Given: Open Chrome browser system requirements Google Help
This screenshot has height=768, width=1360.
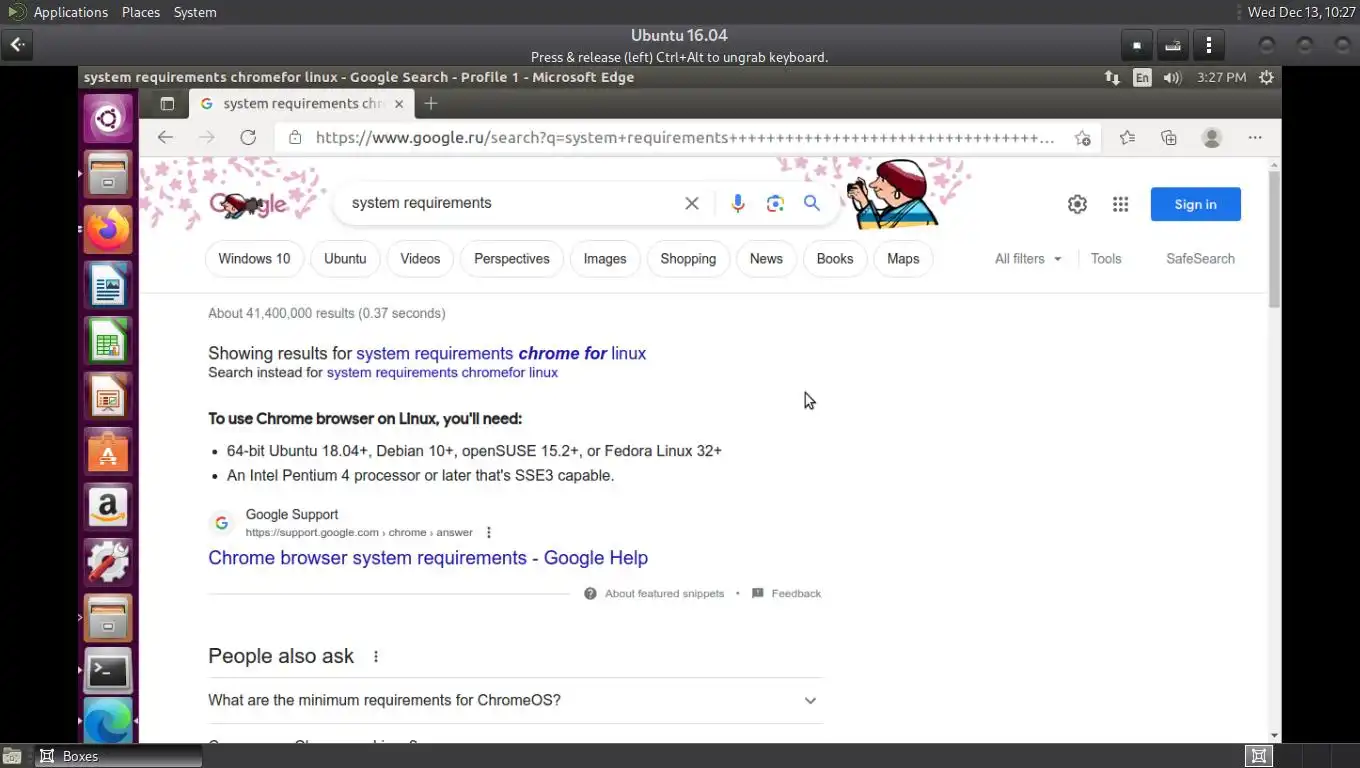Looking at the screenshot, I should 428,558.
